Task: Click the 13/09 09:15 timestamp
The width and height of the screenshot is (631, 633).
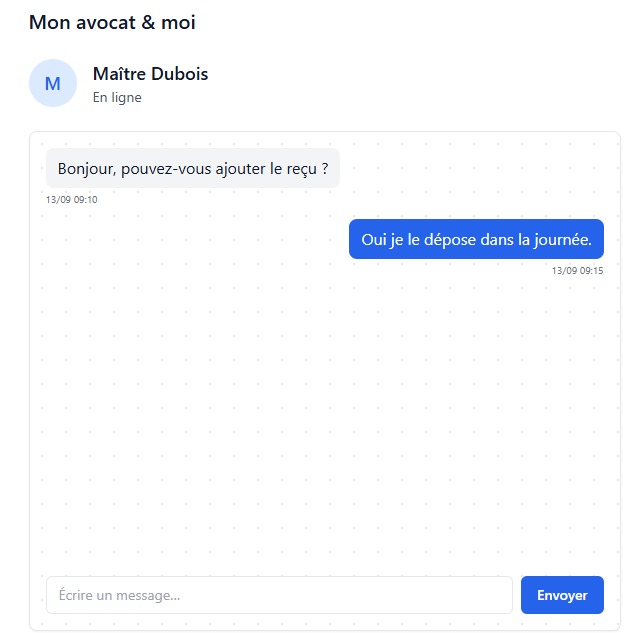Action: [577, 270]
